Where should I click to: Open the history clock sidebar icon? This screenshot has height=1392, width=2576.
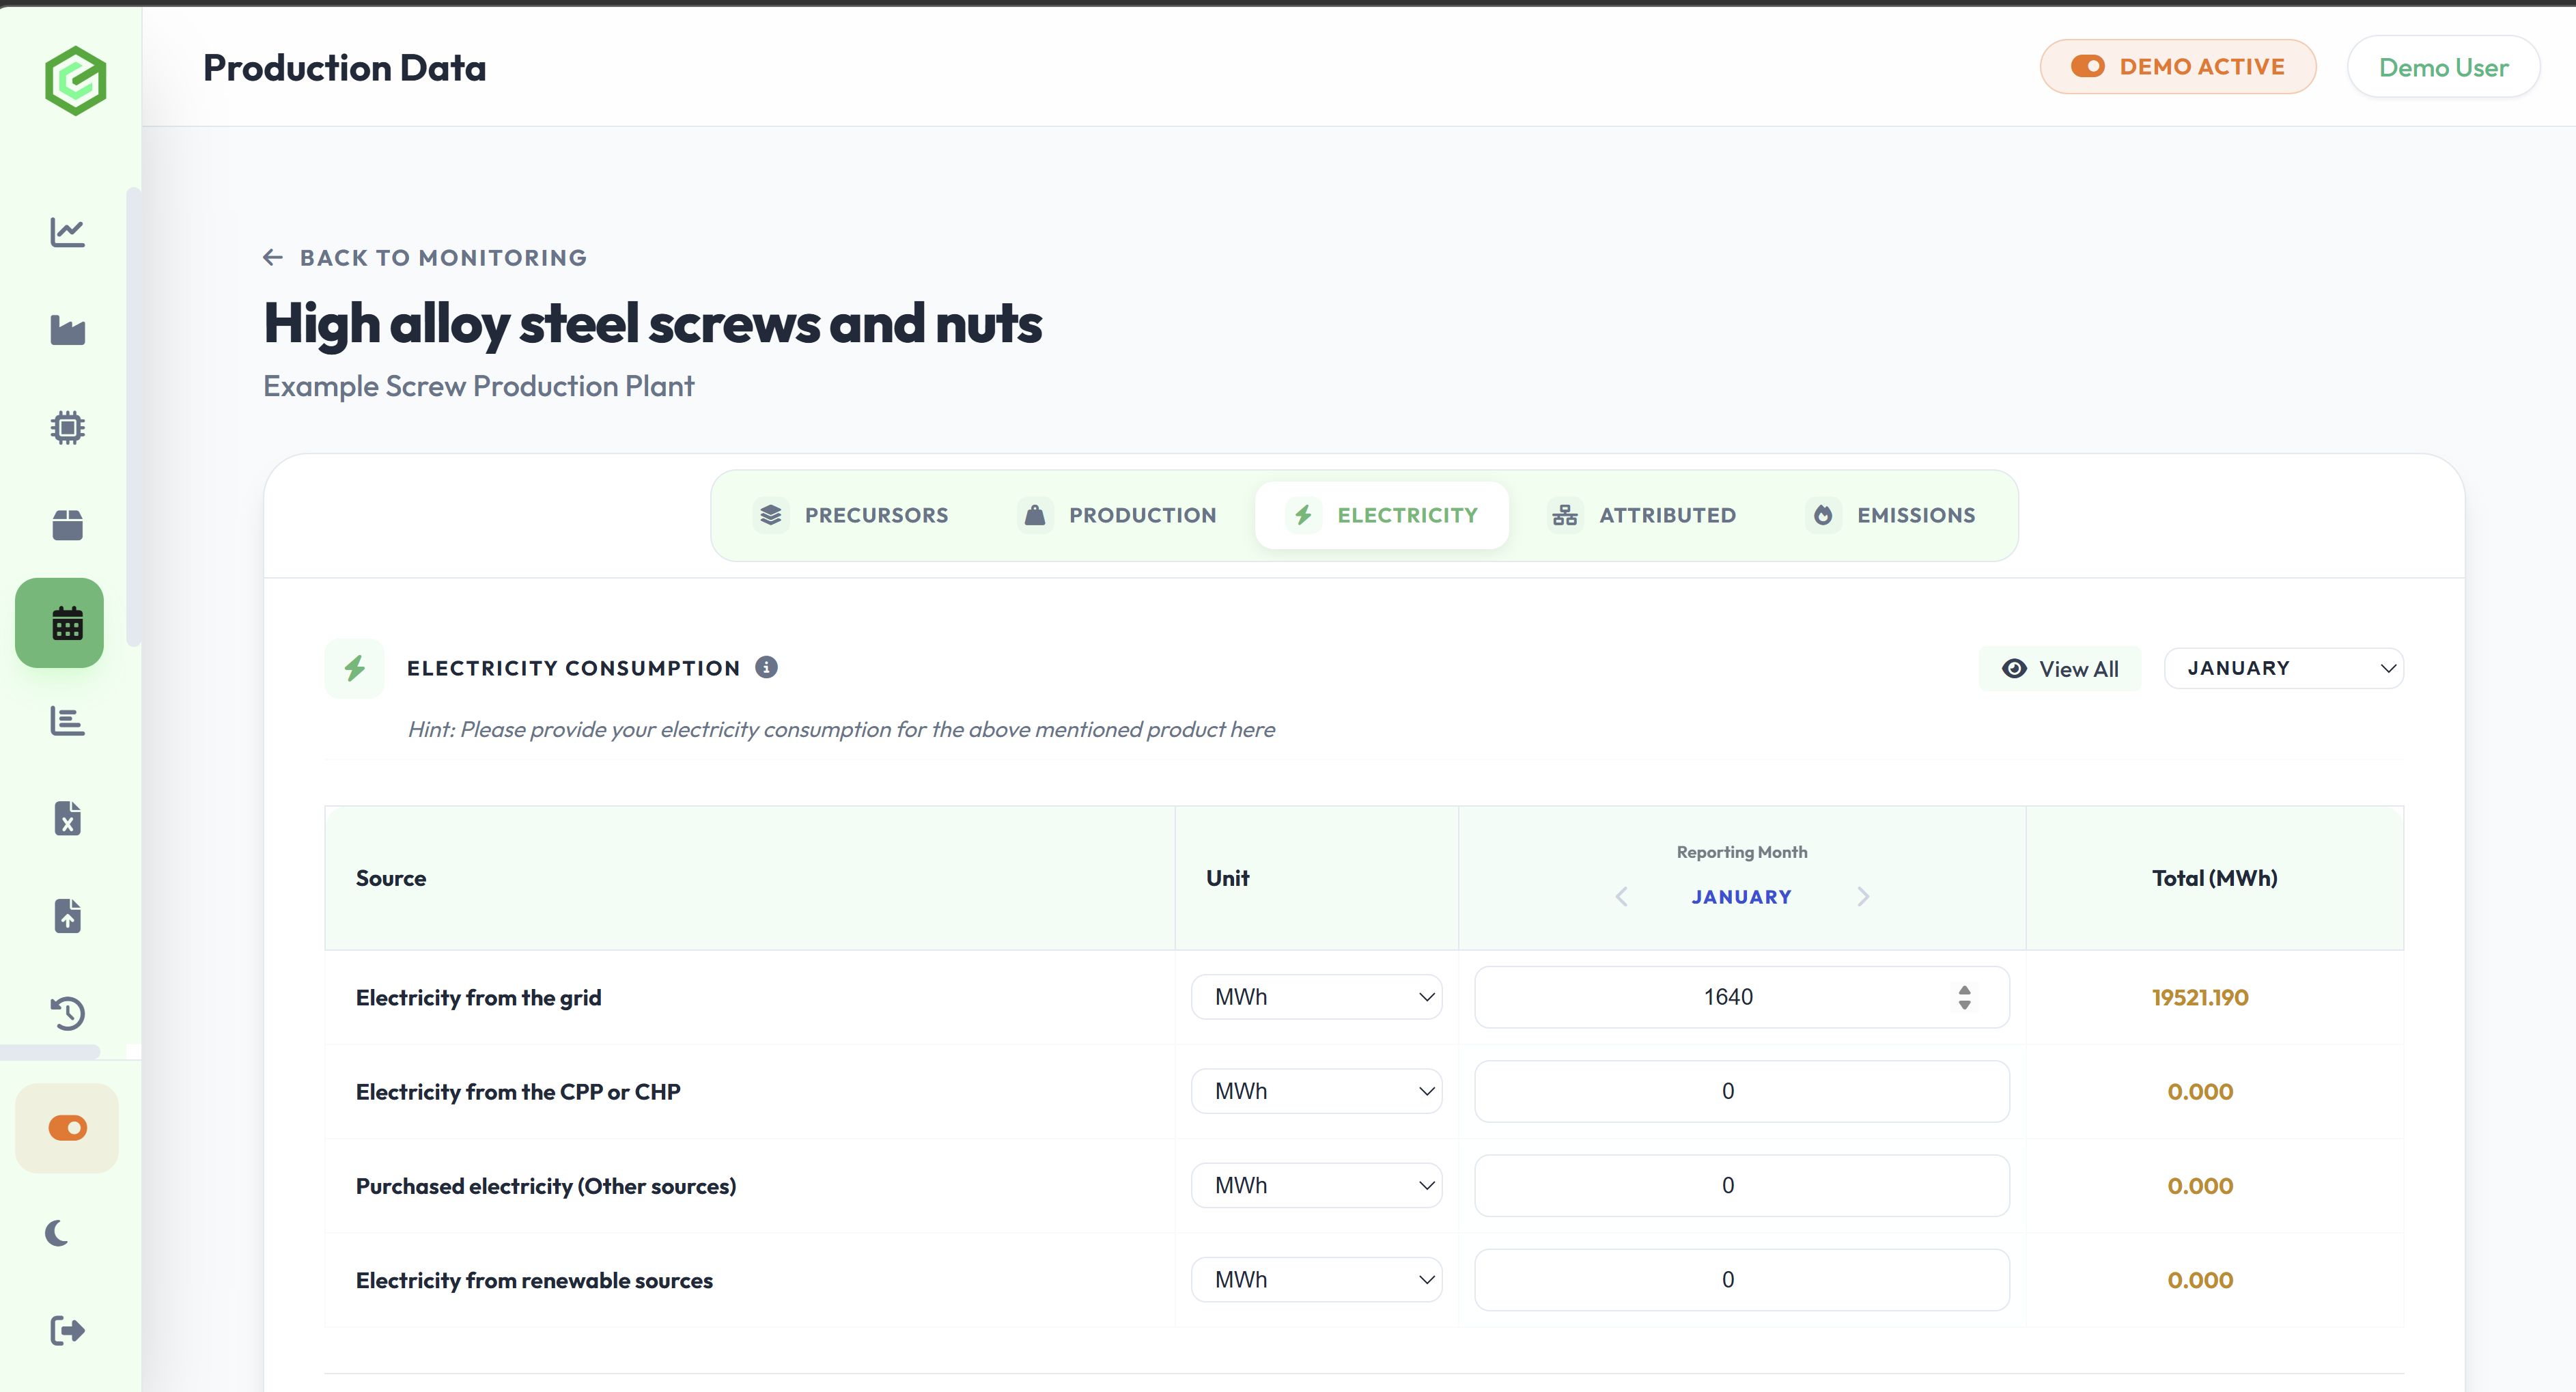coord(67,1013)
